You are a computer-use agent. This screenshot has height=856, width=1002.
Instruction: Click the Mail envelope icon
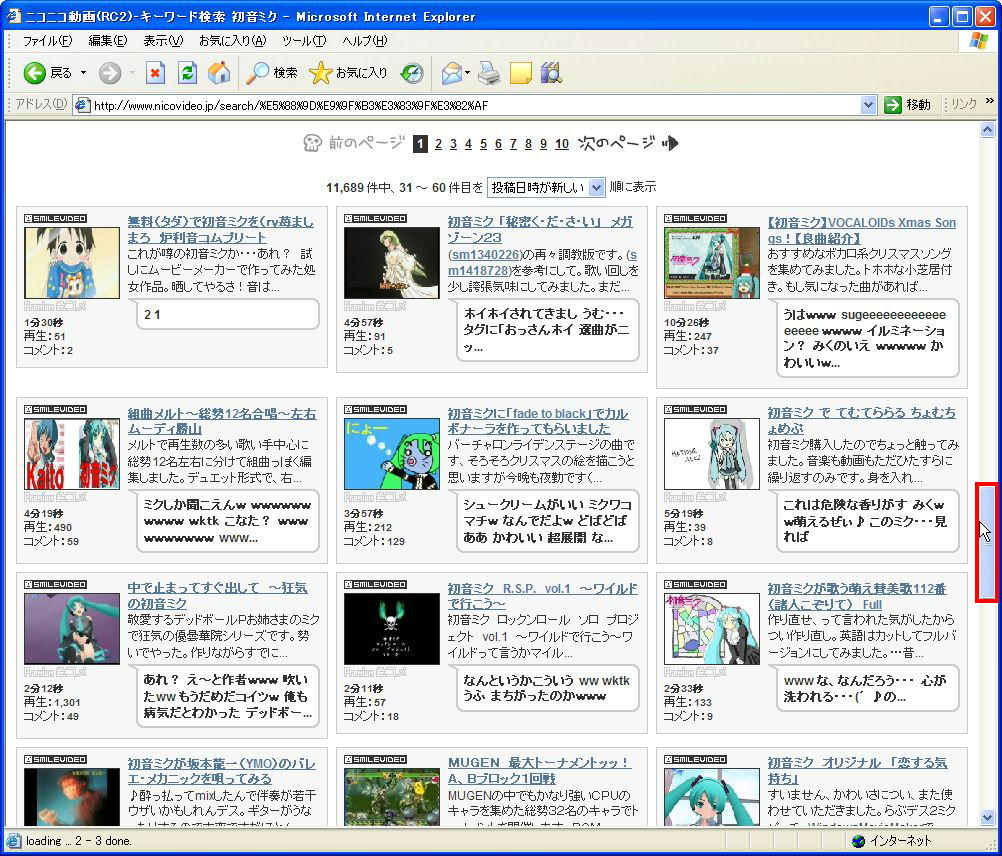click(451, 73)
